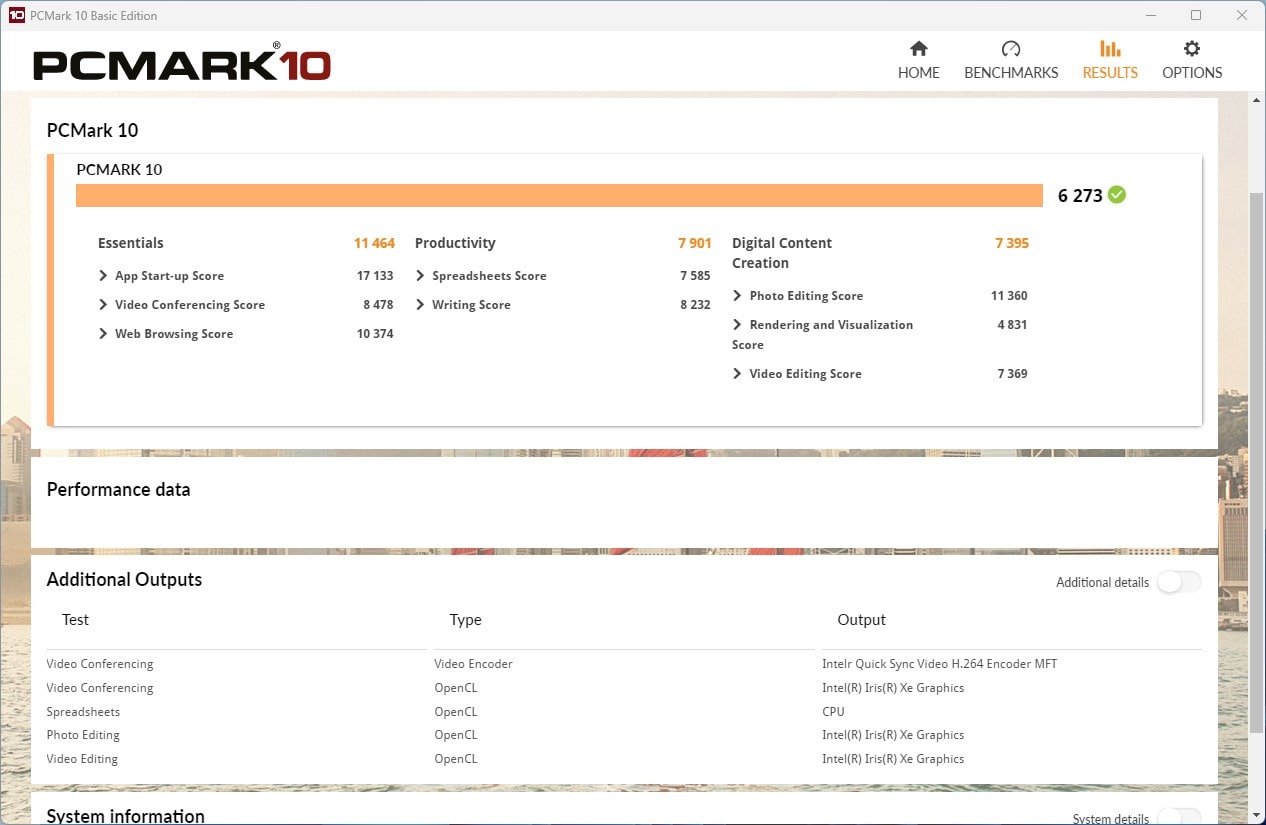
Task: Select the Rendering value 4 831
Action: point(1012,325)
